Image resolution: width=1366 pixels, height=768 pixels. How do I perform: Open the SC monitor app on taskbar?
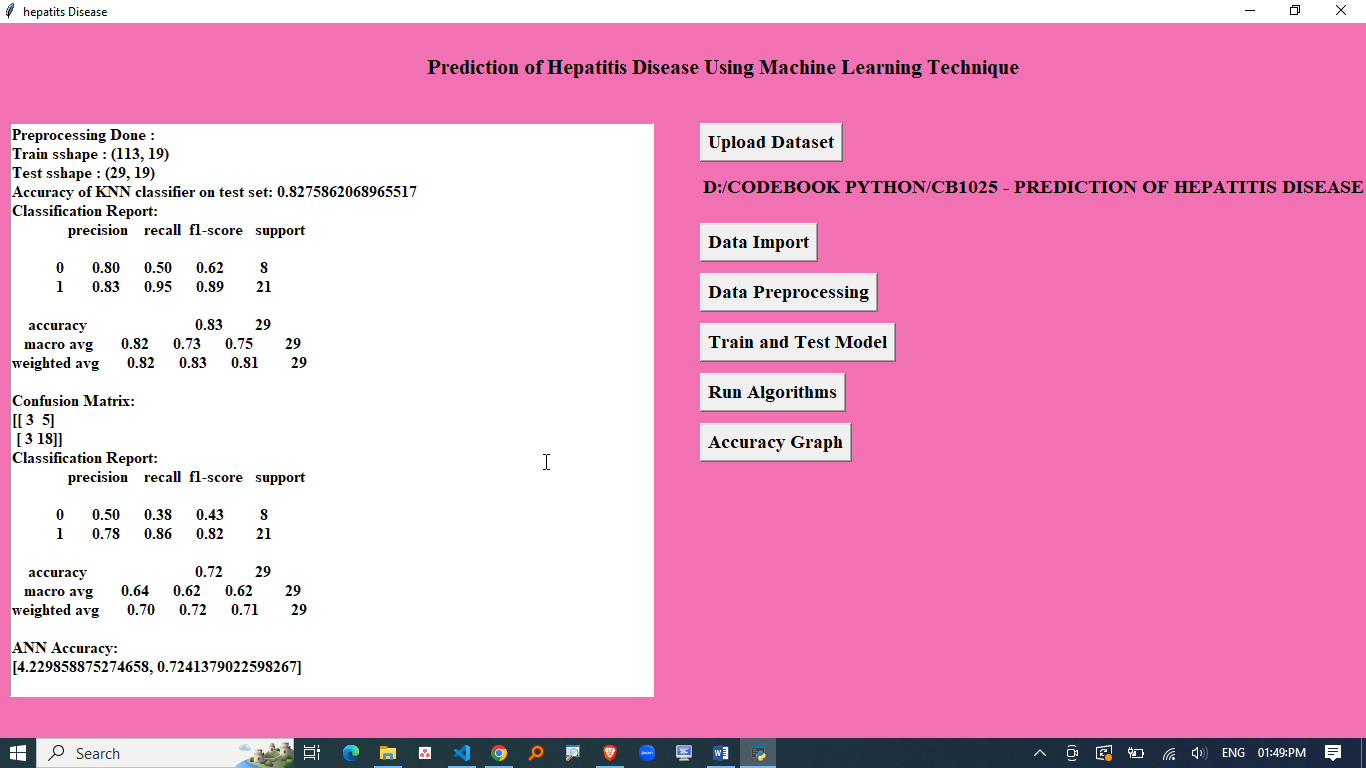pos(684,753)
